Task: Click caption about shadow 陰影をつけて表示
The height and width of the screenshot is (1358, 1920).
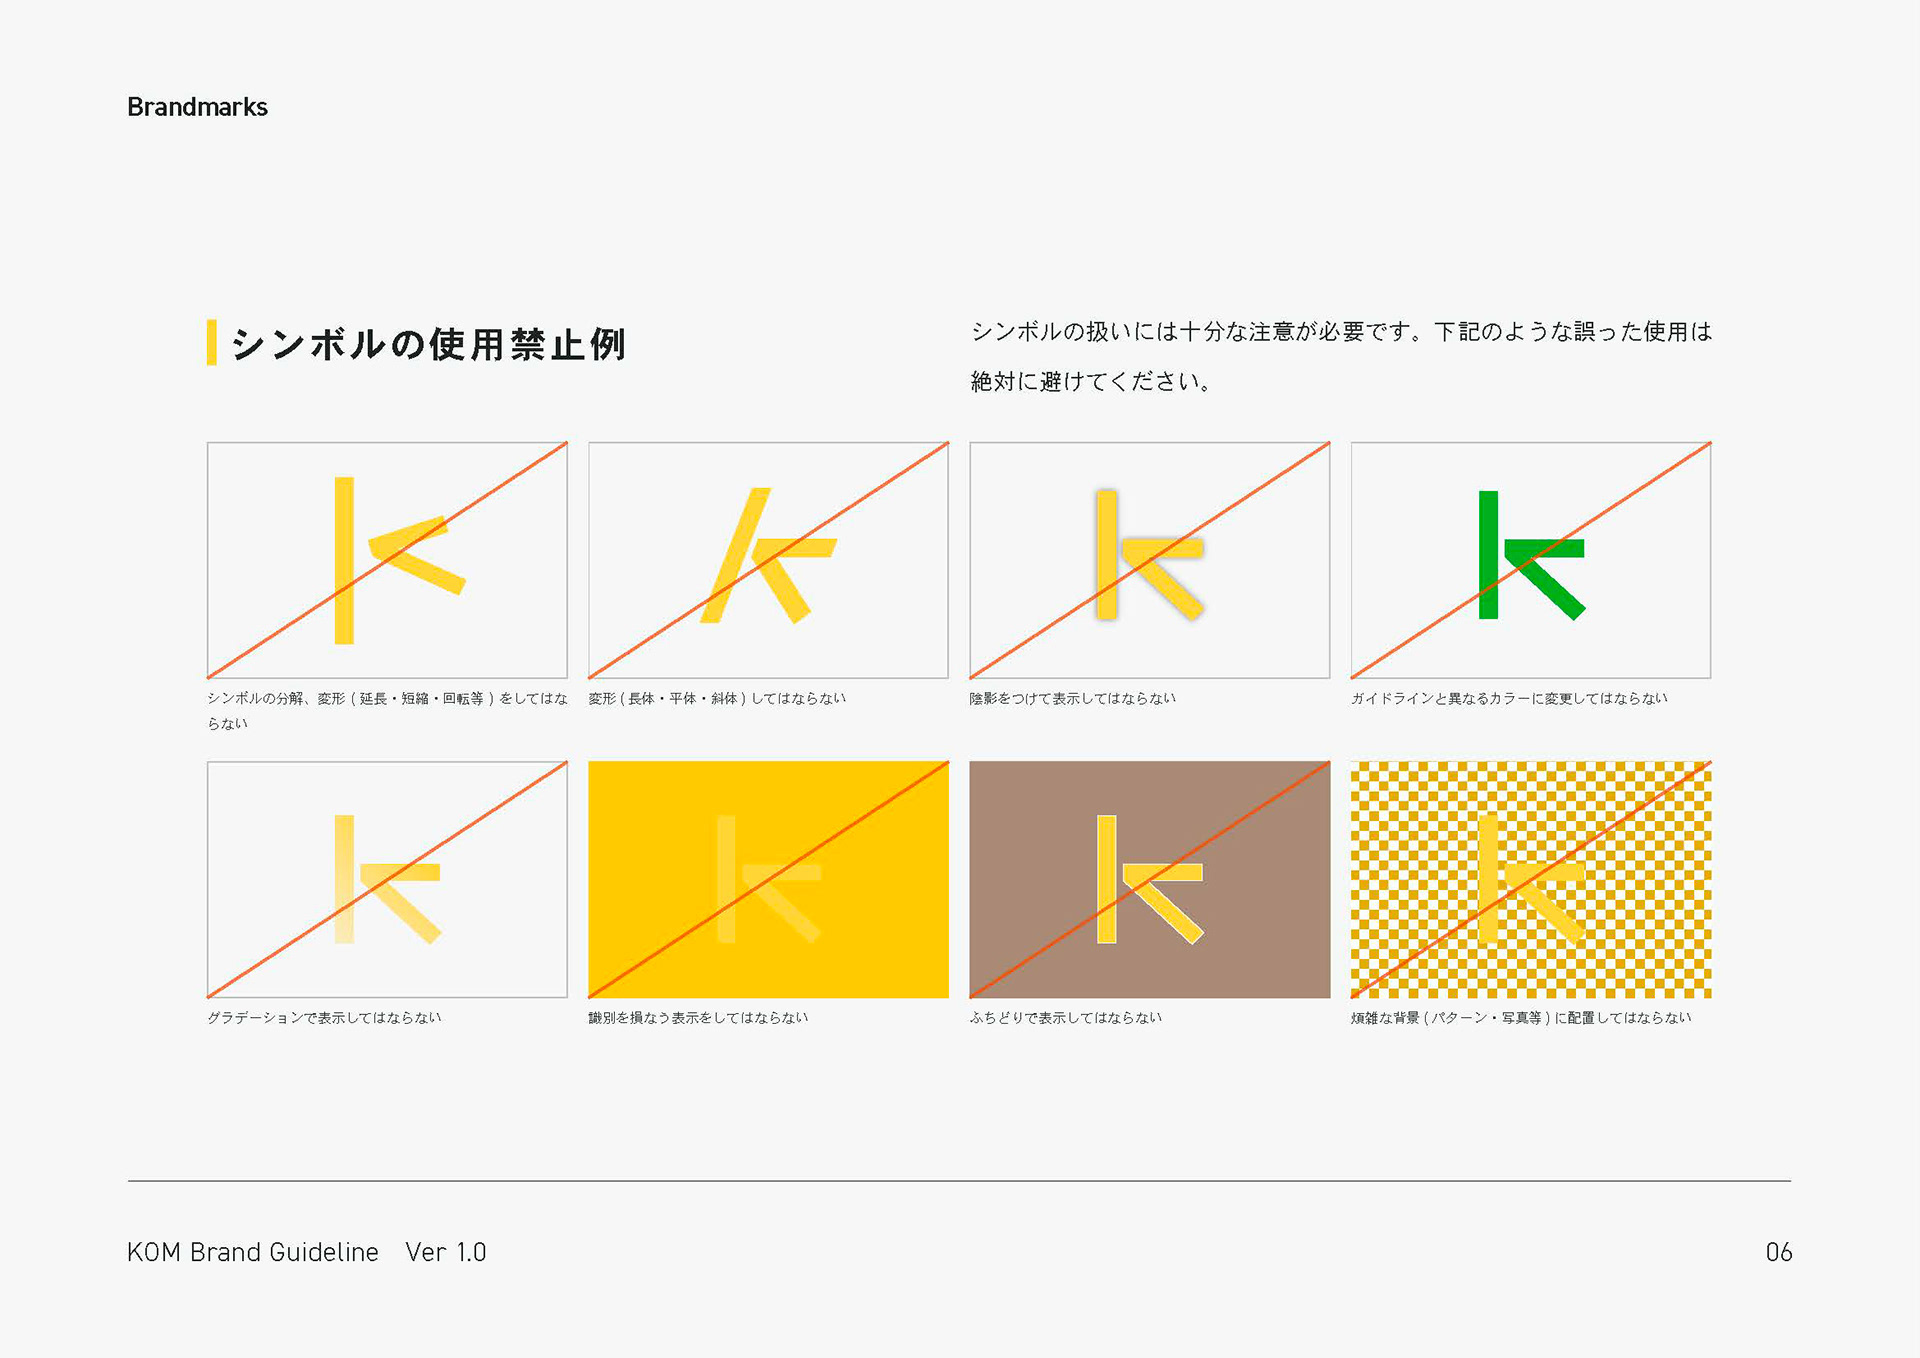Action: coord(1072,698)
